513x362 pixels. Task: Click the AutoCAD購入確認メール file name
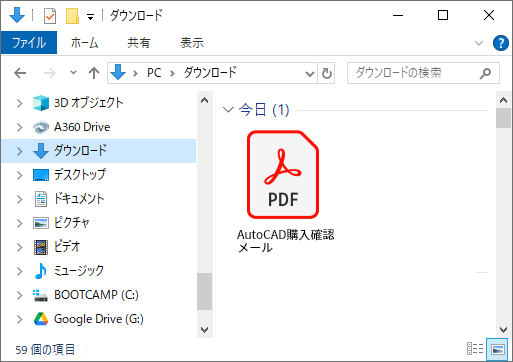tap(285, 241)
